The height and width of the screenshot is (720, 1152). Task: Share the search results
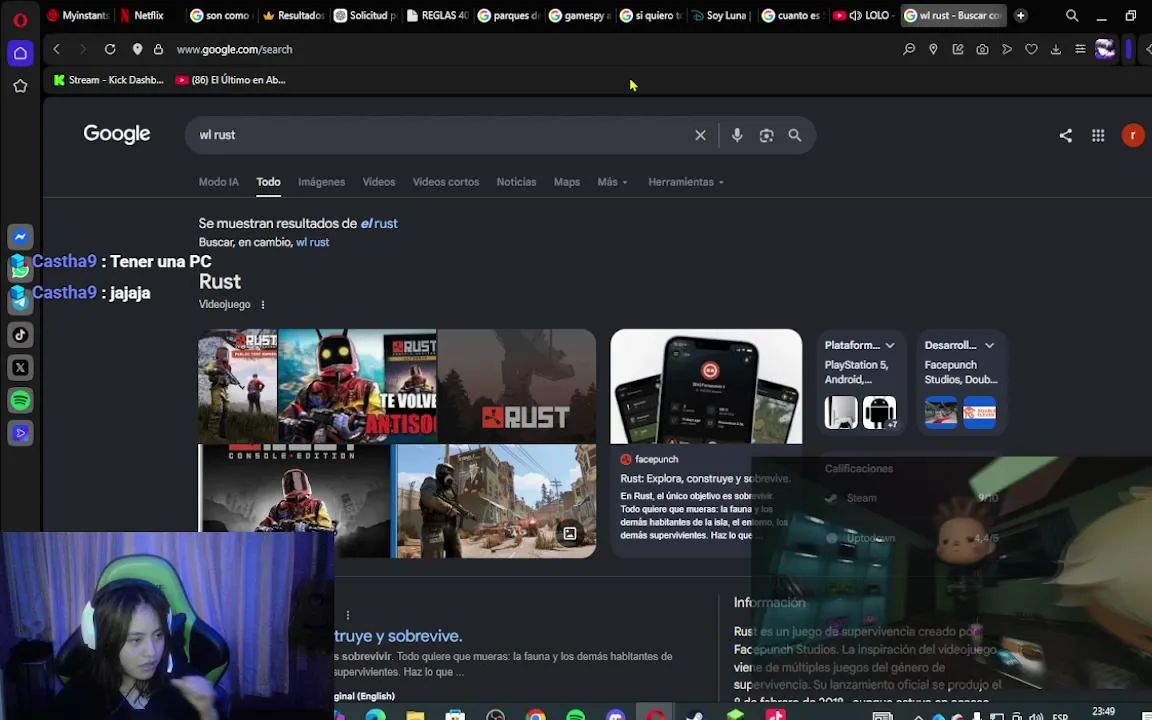(x=1065, y=135)
